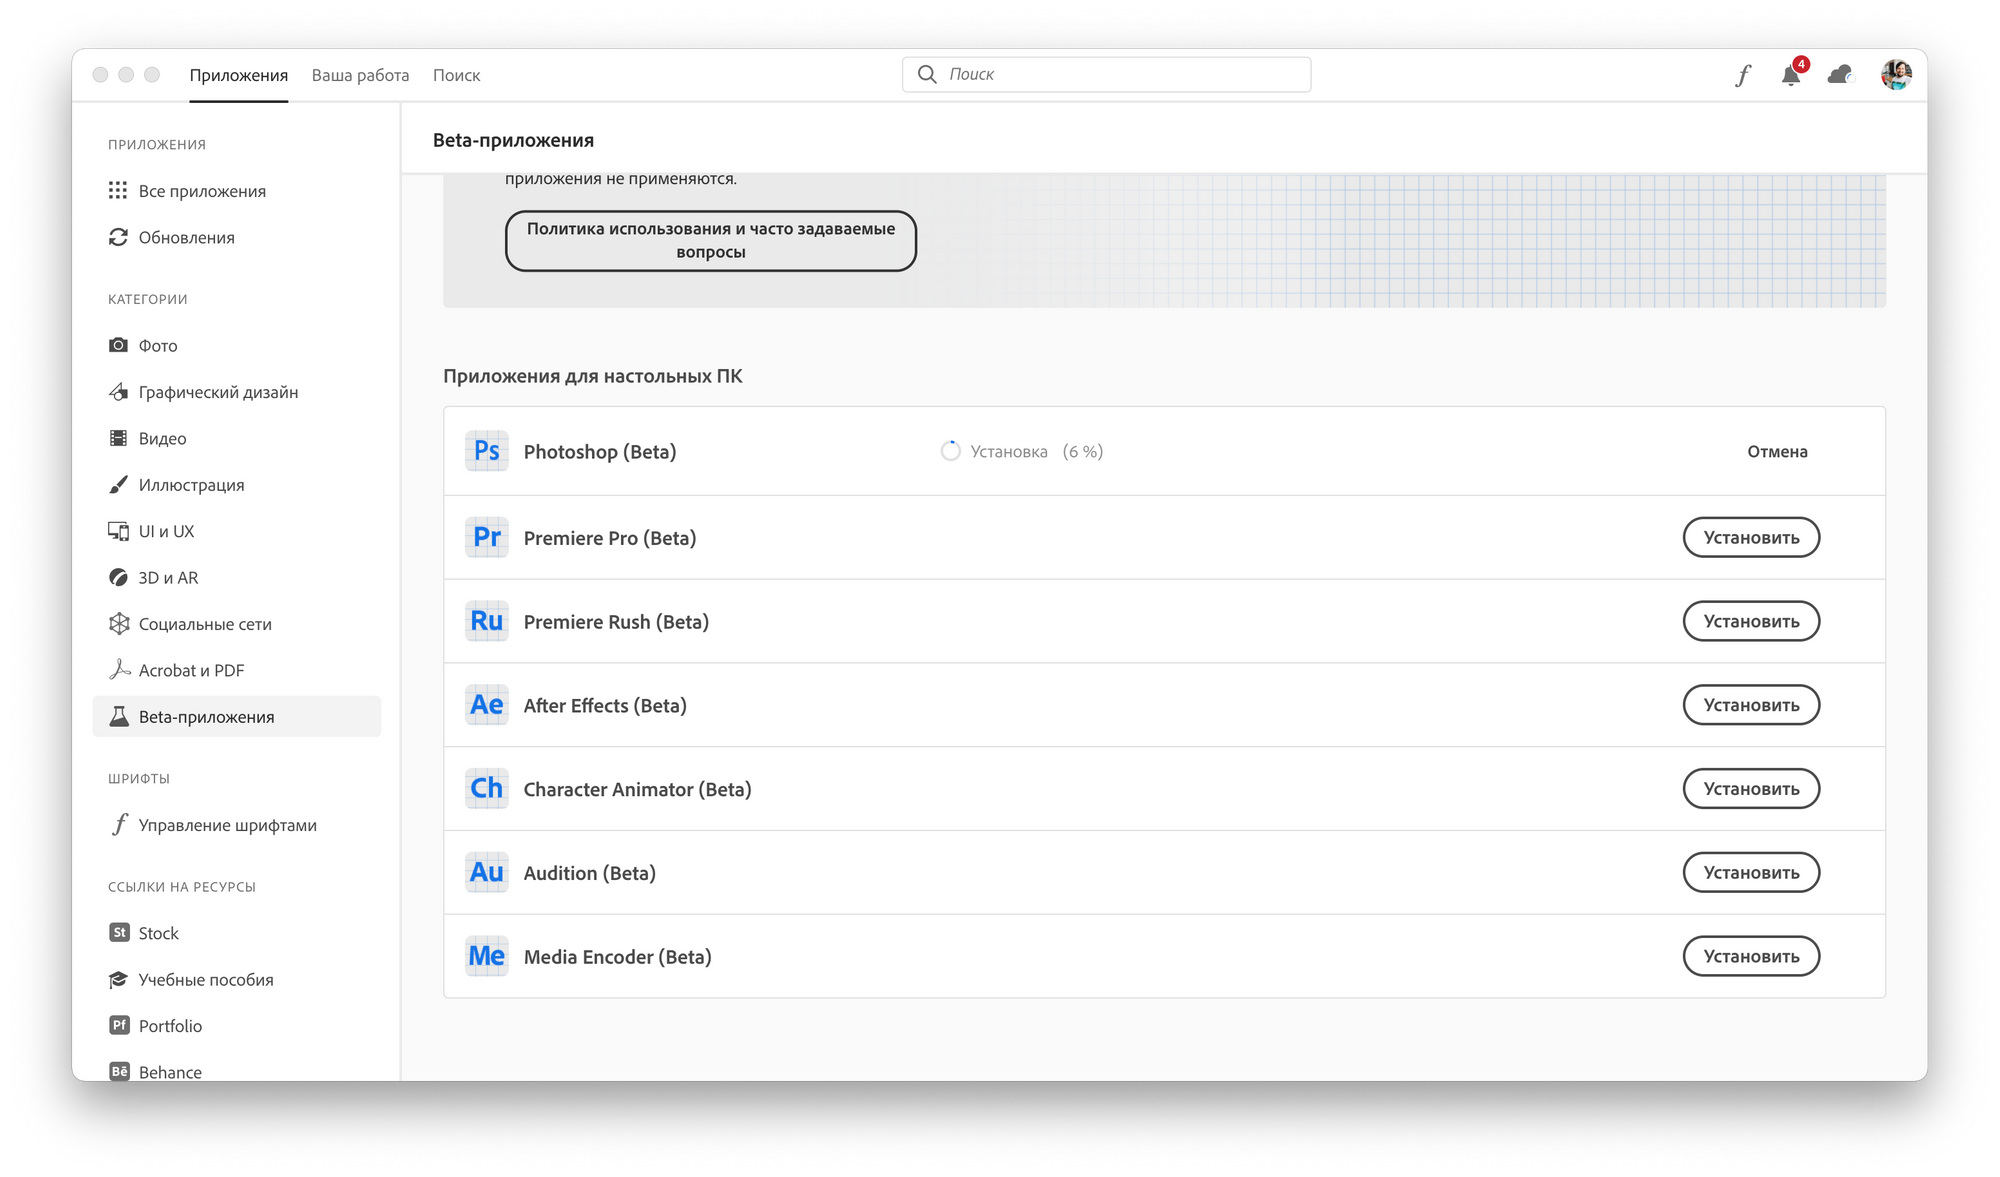Click the user profile avatar
The image size is (2000, 1177).
coord(1895,74)
